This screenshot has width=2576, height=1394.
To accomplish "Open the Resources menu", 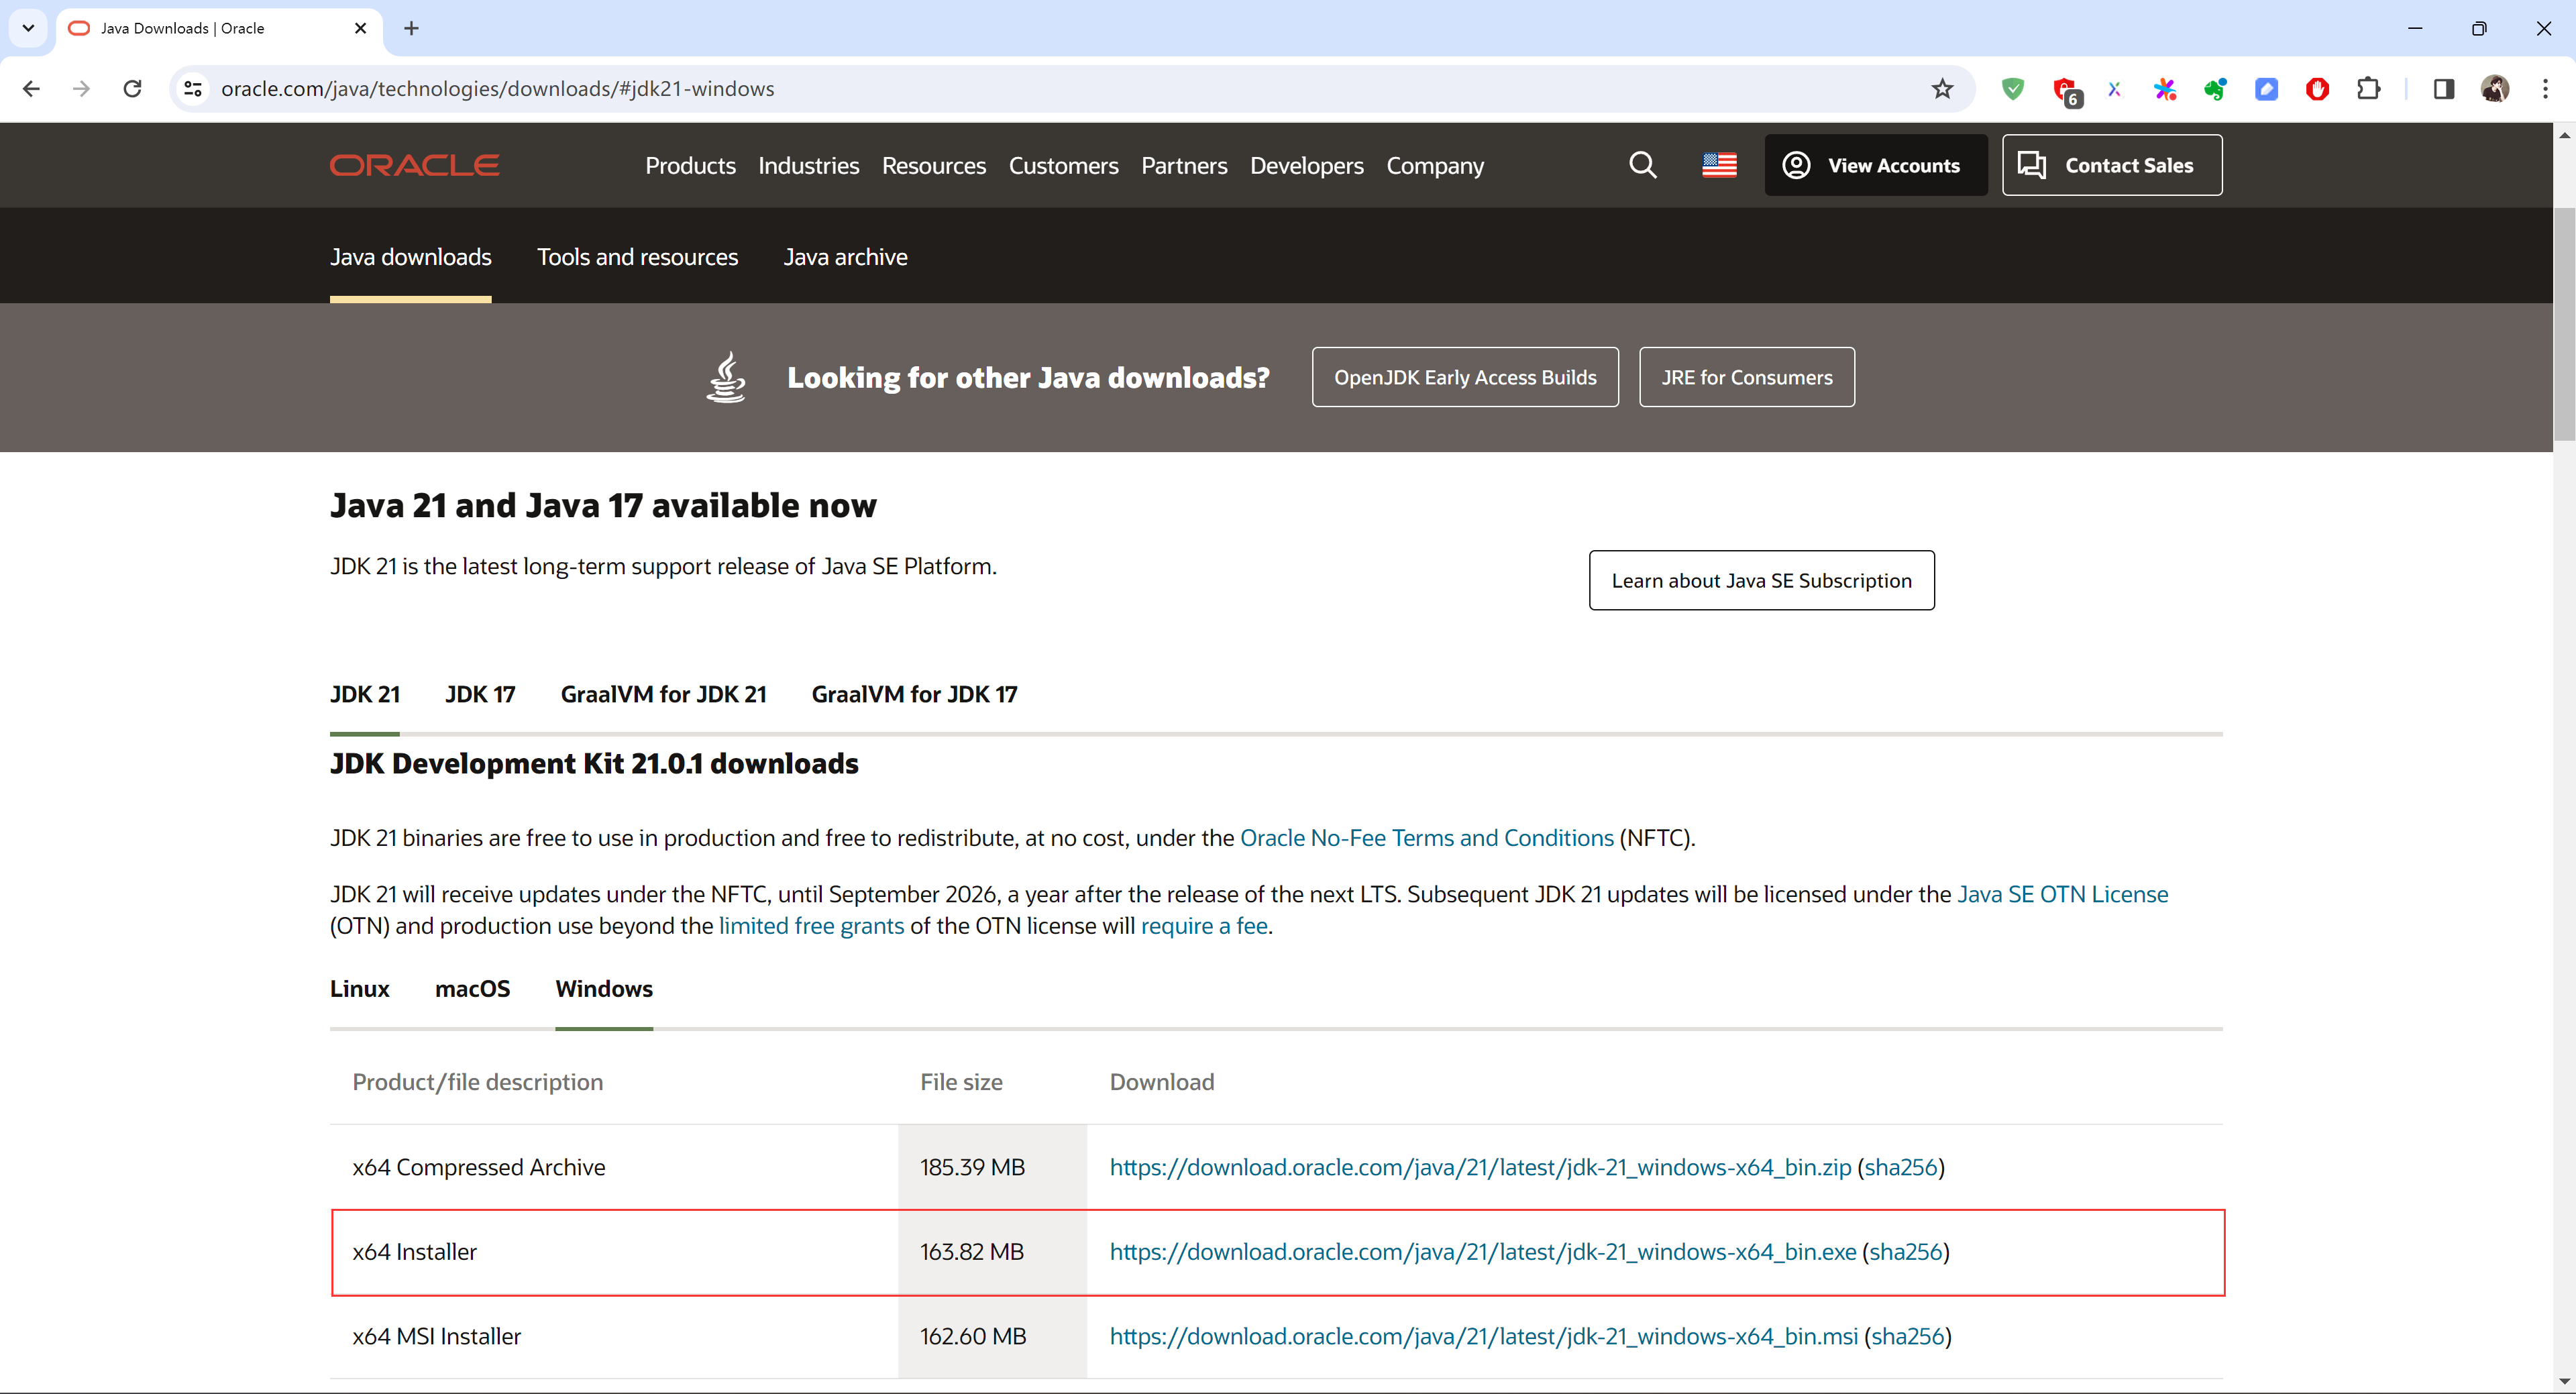I will (x=933, y=165).
